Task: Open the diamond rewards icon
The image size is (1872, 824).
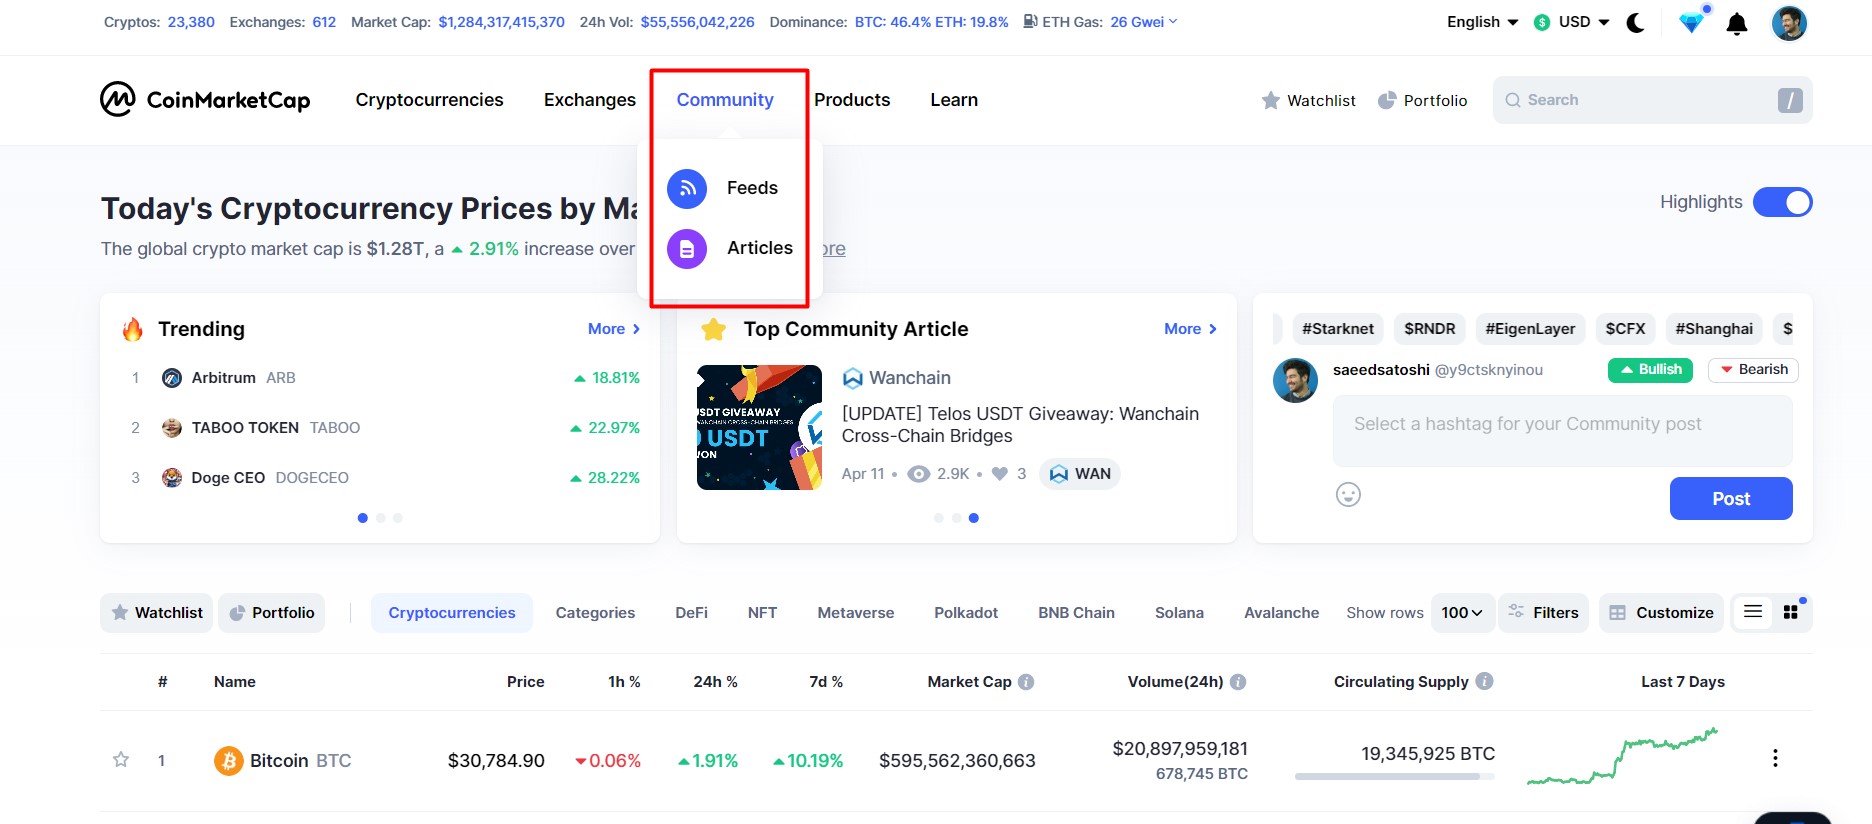Action: pos(1691,22)
